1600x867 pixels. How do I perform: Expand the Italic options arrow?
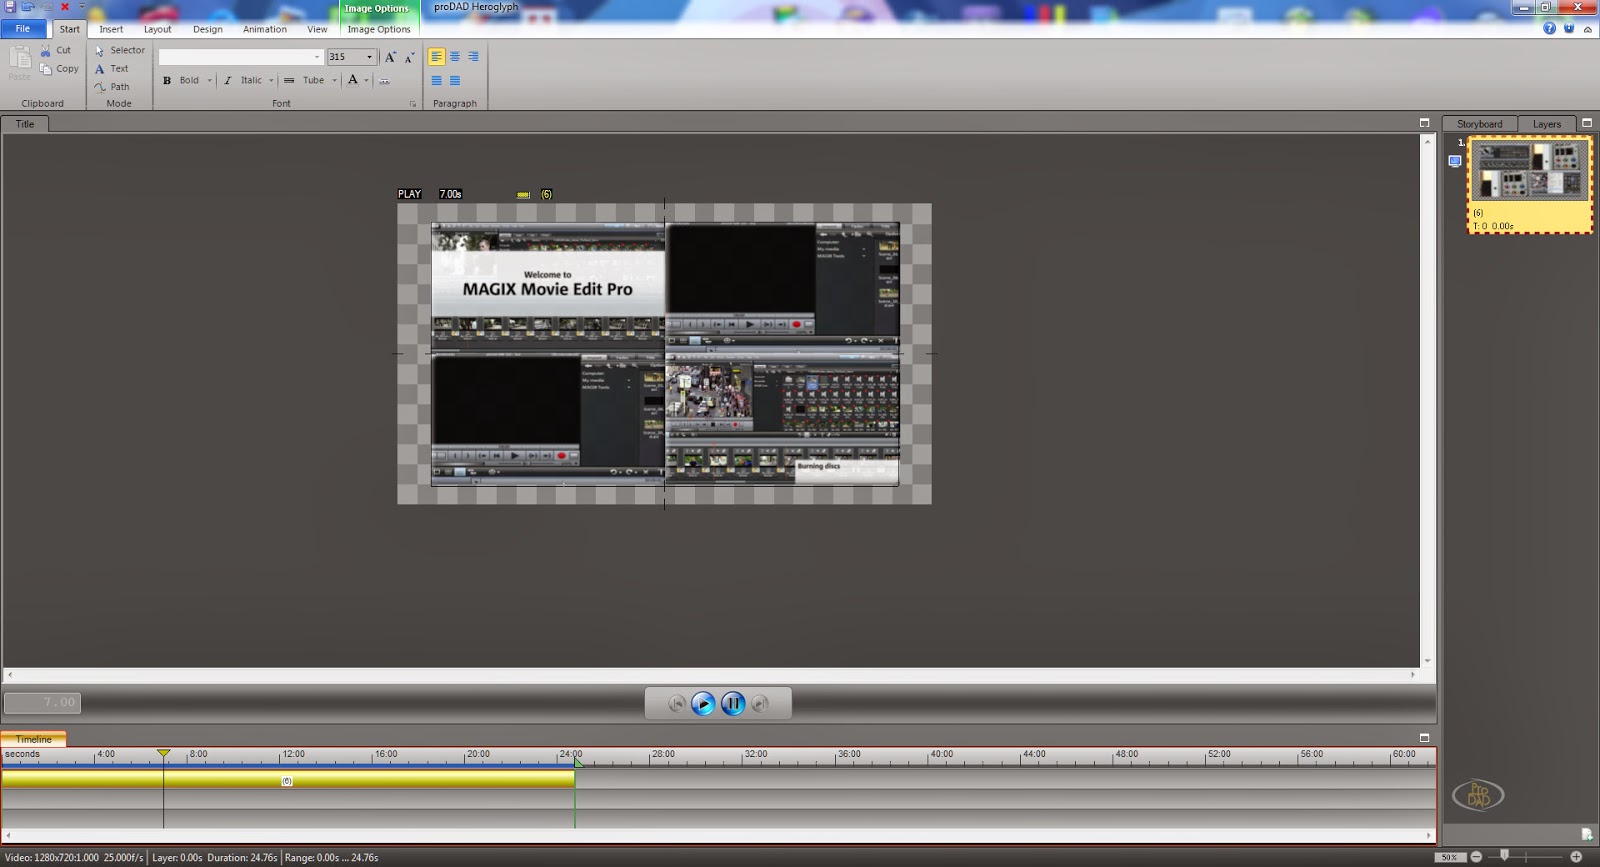click(x=271, y=80)
